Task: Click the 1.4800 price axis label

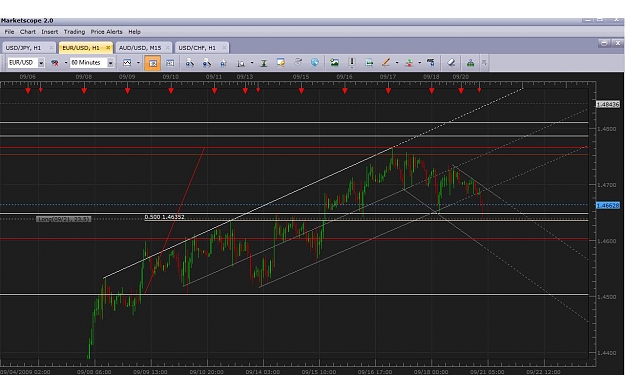Action: pos(607,129)
